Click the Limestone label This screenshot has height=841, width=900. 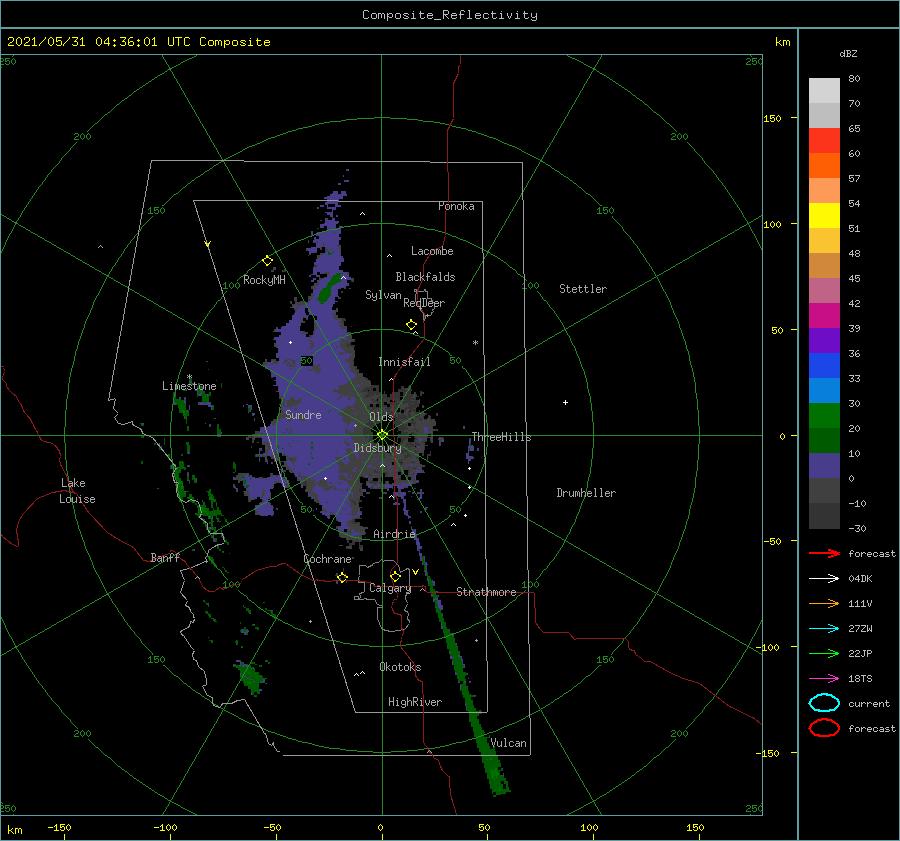tap(189, 386)
